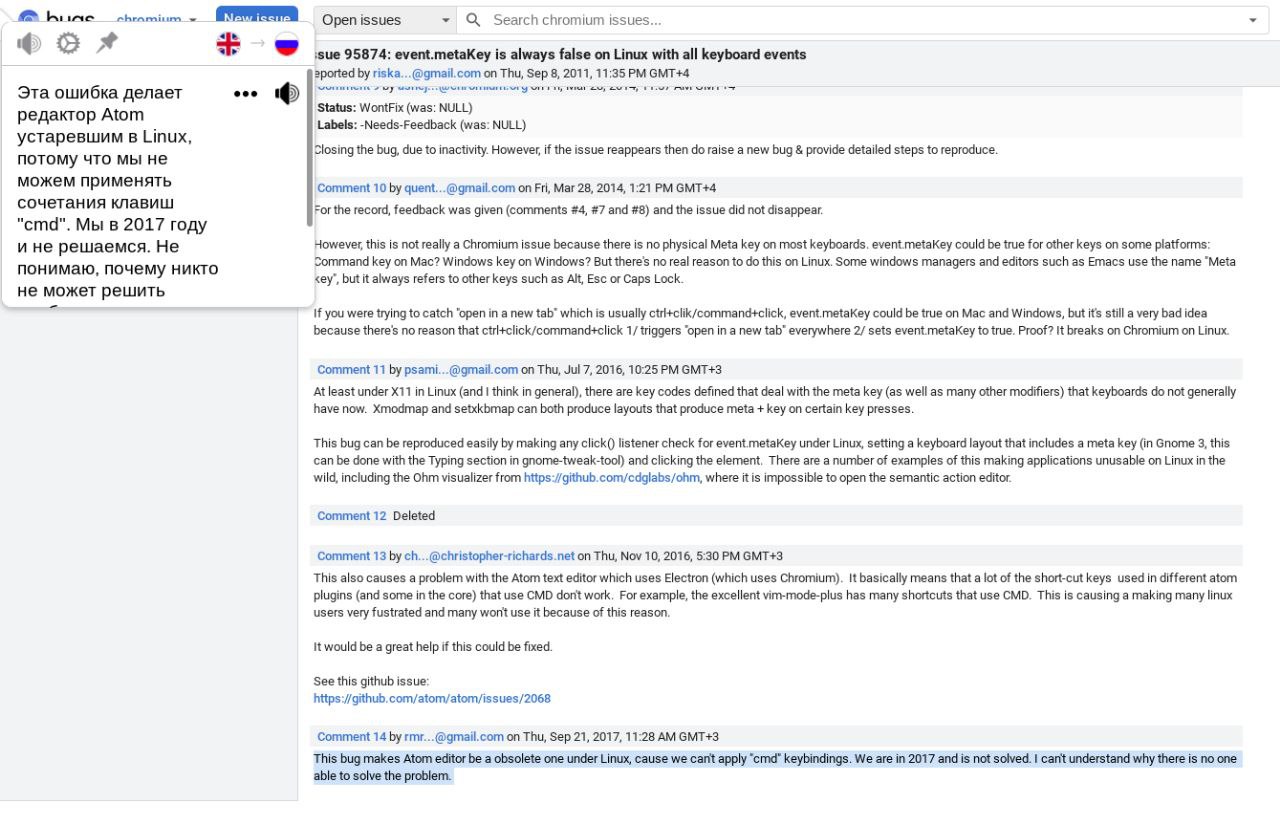
Task: Open rmr...@gmail.com user link
Action: (454, 737)
